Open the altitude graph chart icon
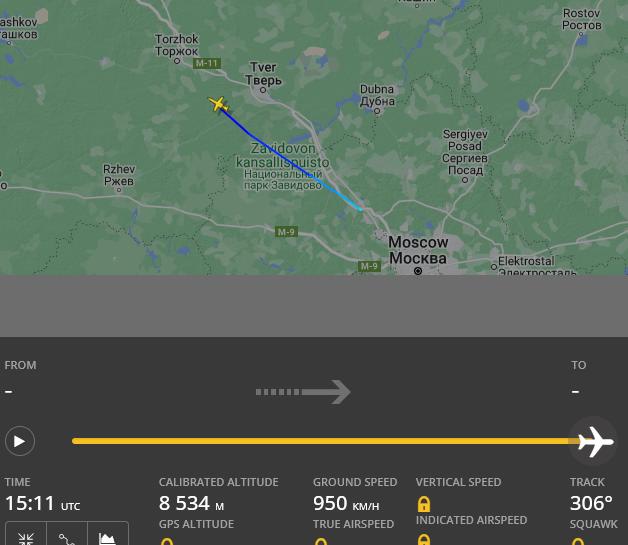Image resolution: width=628 pixels, height=545 pixels. [107, 538]
